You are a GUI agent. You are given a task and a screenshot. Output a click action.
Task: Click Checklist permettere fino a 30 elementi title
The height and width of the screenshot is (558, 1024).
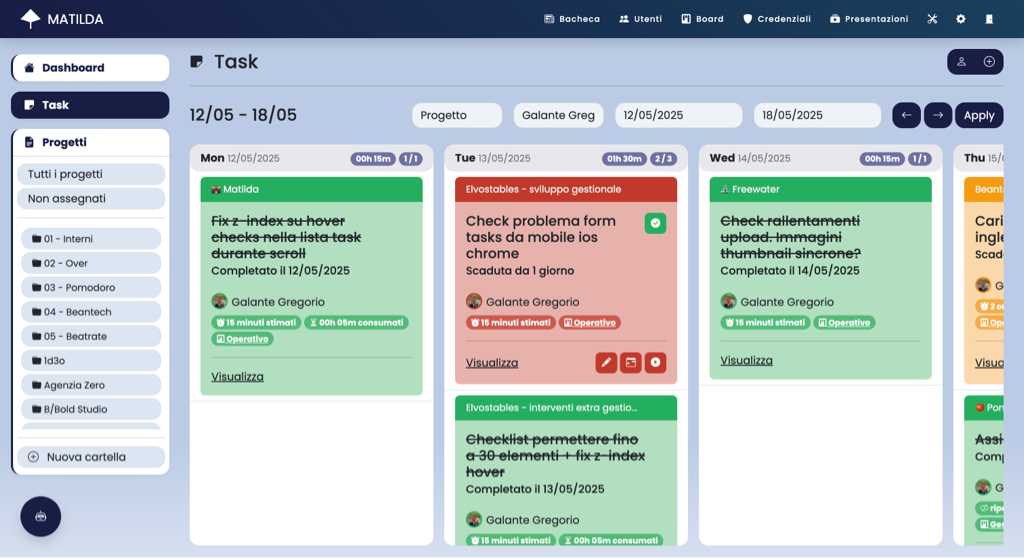[555, 455]
